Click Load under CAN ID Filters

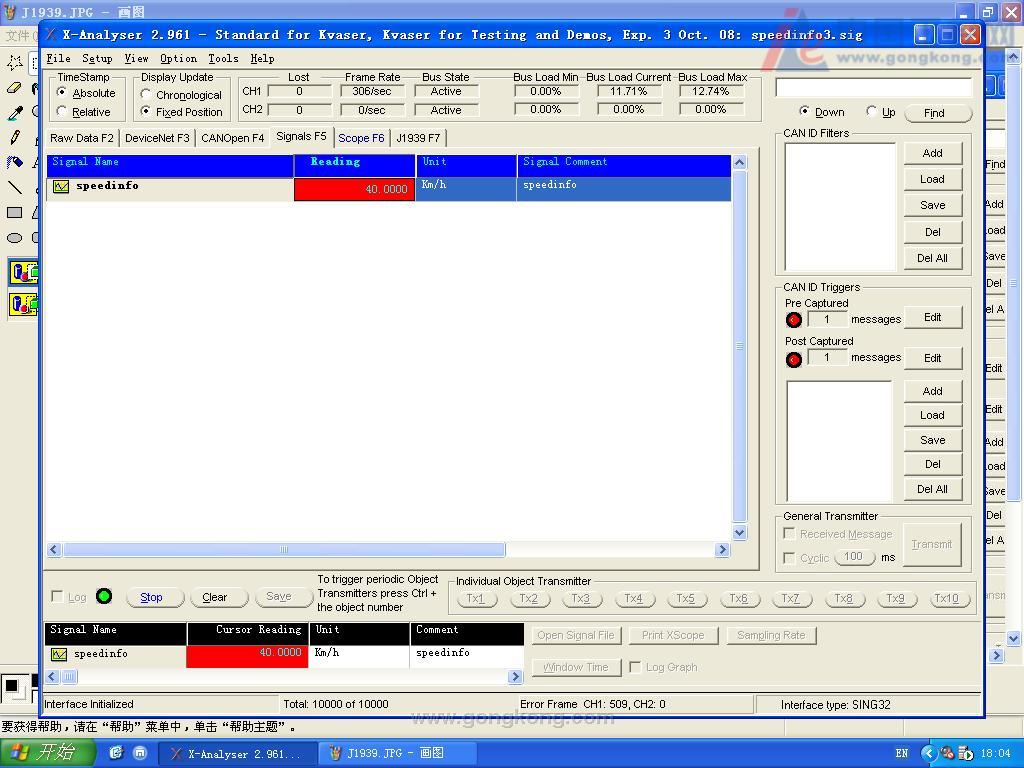pyautogui.click(x=932, y=179)
